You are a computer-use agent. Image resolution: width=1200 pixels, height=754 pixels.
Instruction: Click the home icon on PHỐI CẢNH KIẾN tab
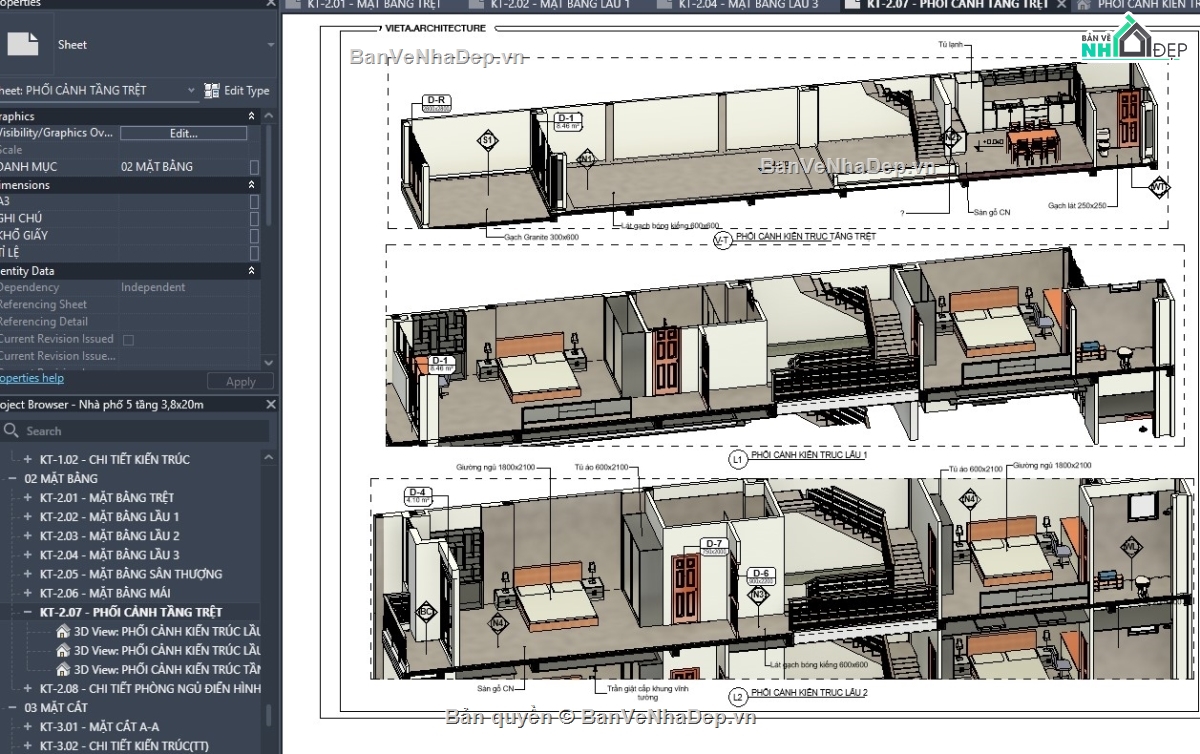(1083, 5)
